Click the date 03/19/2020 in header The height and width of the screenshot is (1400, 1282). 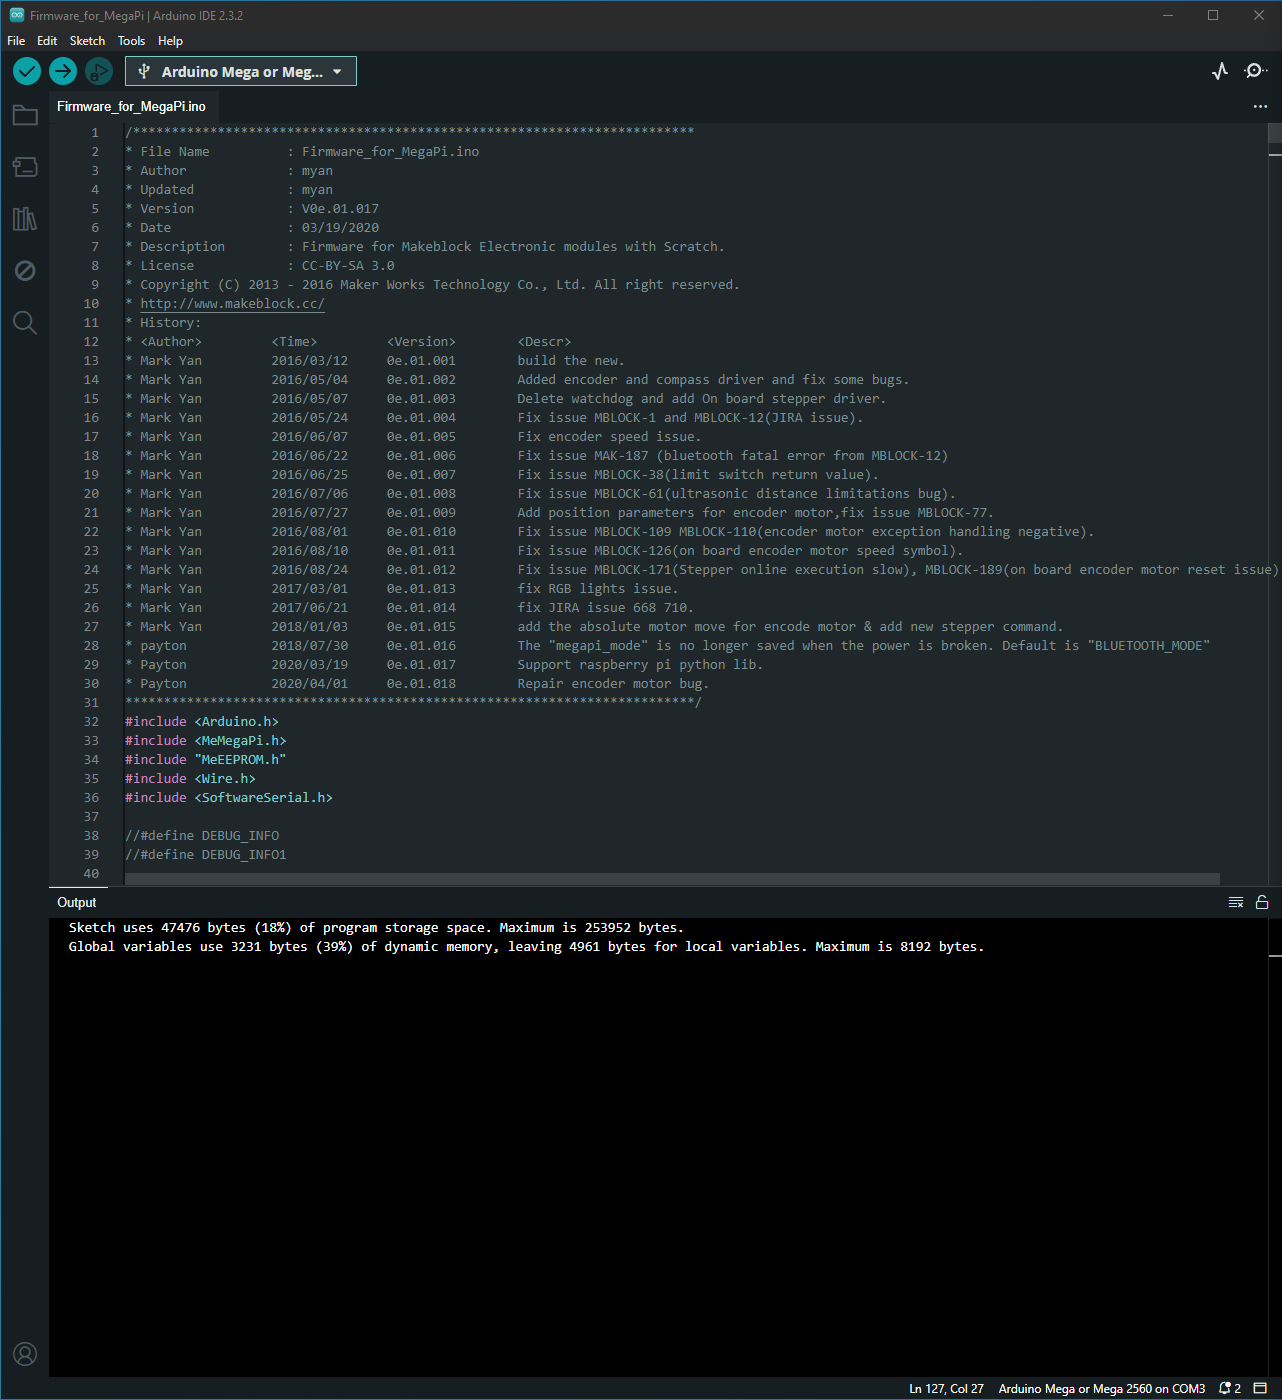coord(340,228)
